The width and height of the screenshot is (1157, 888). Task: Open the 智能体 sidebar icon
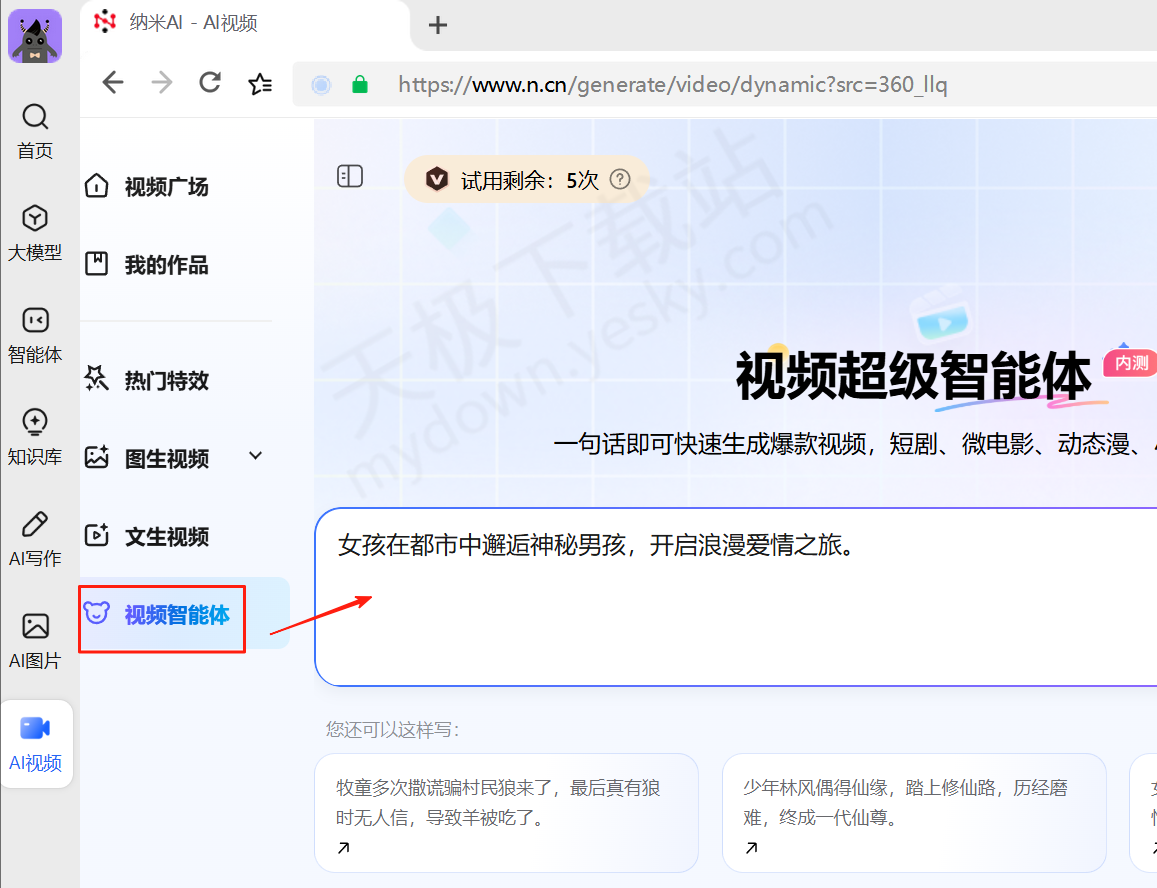[35, 320]
